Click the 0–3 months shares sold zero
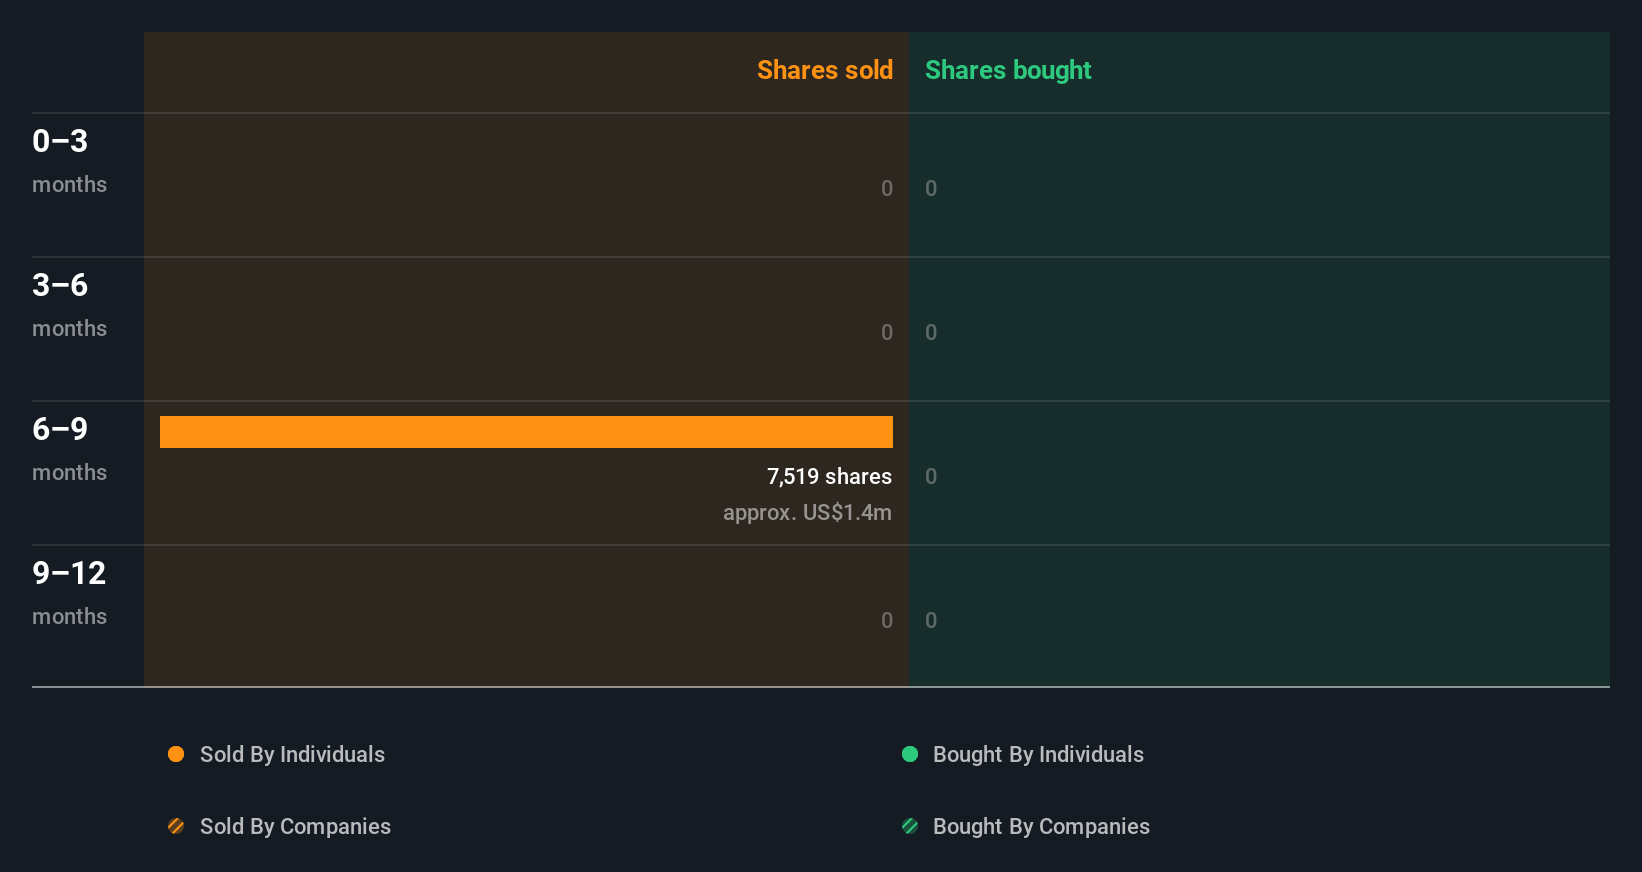The height and width of the screenshot is (872, 1642). [887, 188]
